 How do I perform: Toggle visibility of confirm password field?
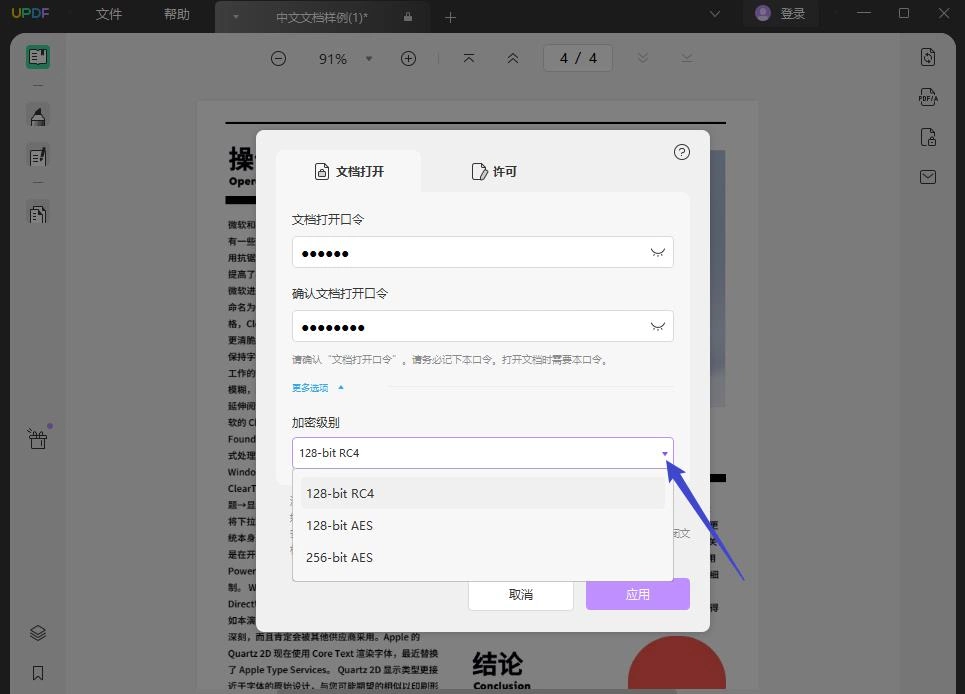click(657, 326)
